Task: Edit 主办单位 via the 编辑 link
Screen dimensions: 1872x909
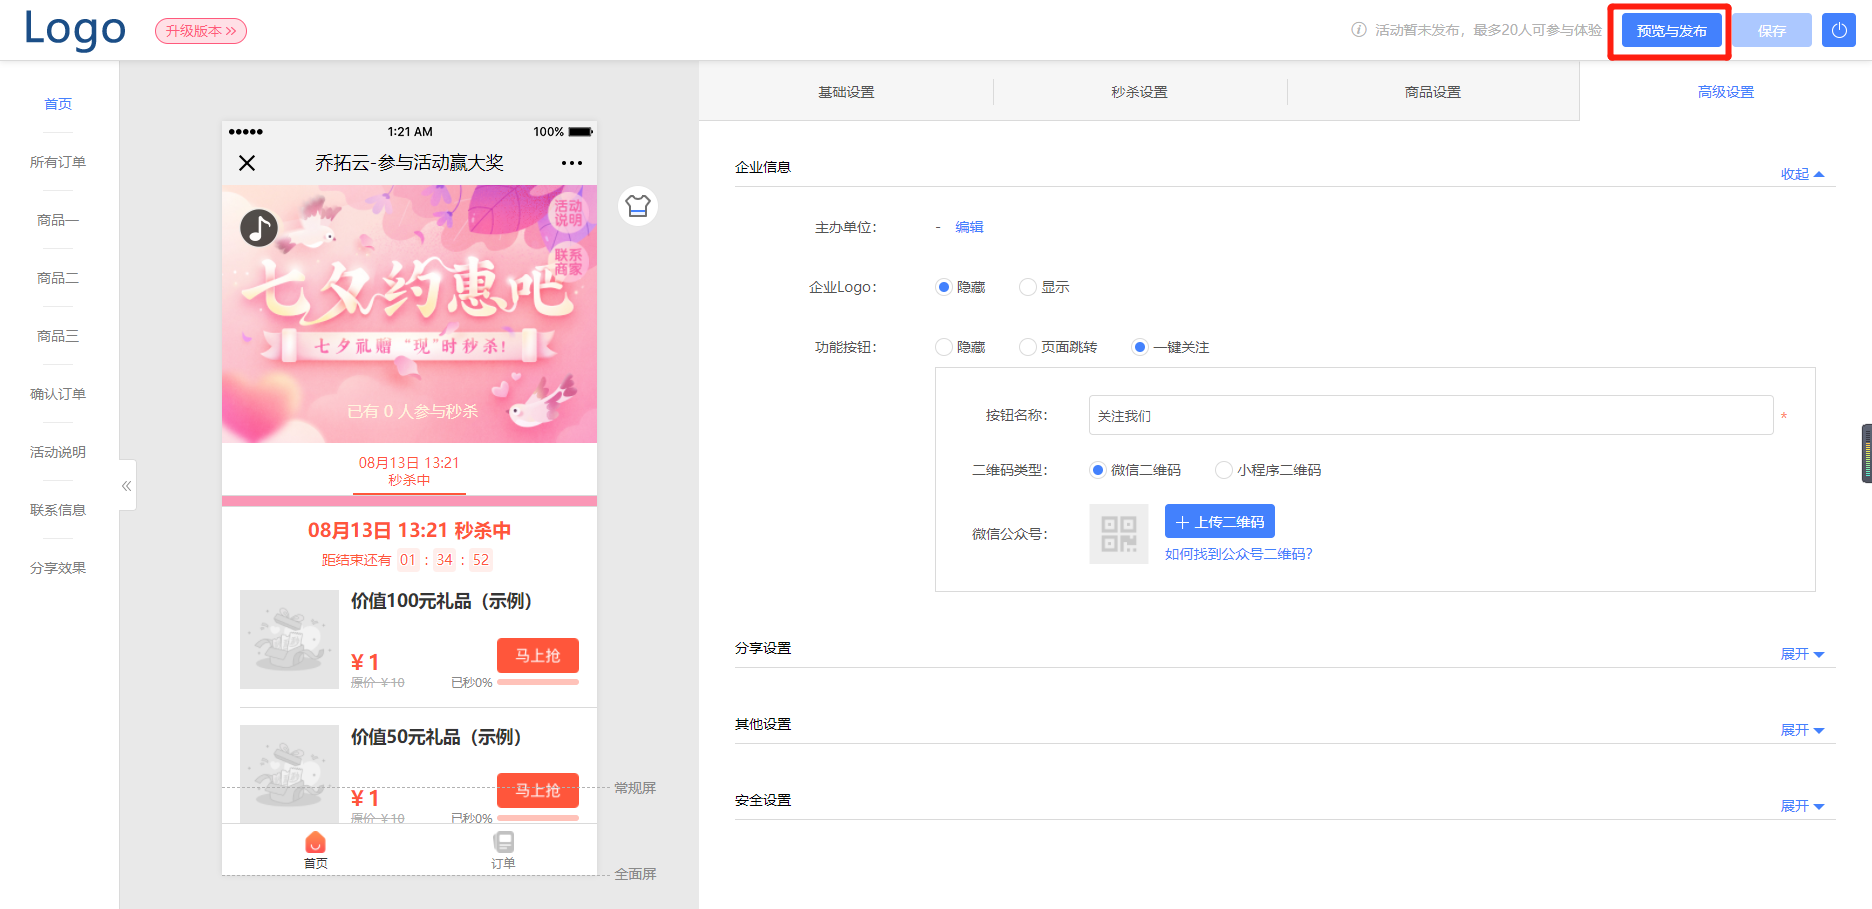Action: click(x=969, y=227)
